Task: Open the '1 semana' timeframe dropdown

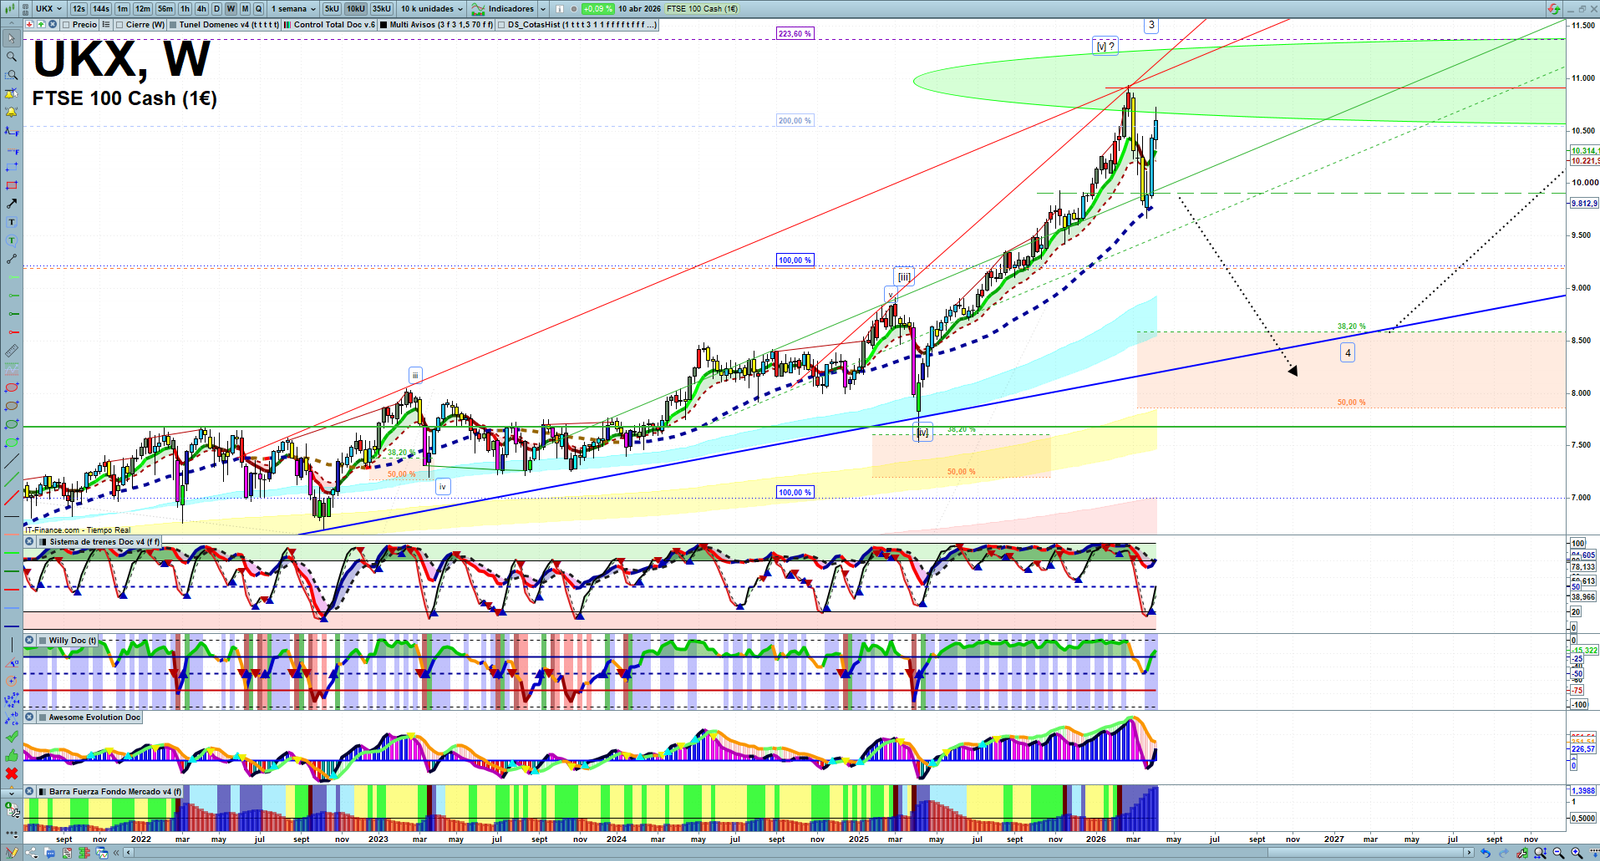Action: 293,9
